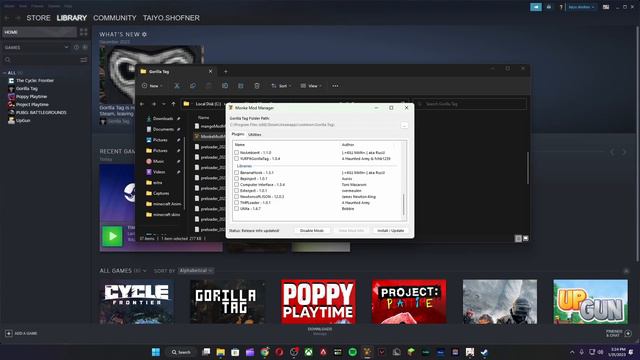
Task: Open Steam Friends & Chat
Action: [619, 333]
